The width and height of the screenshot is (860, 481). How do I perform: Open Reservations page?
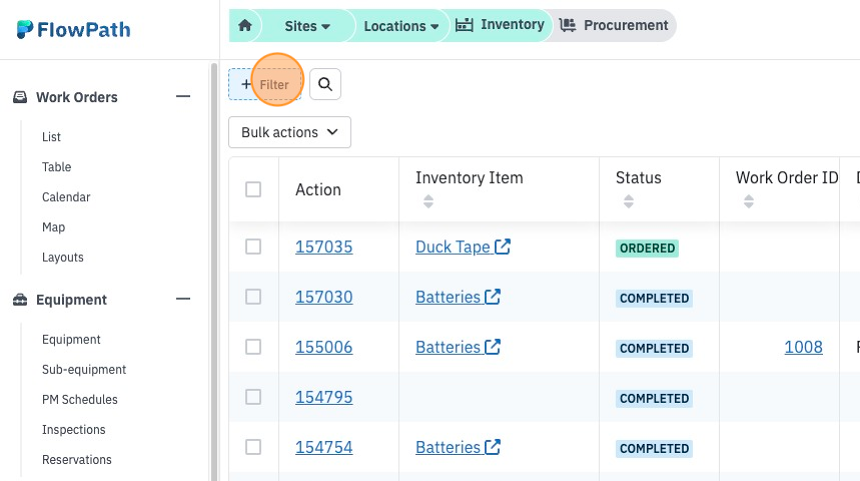[x=77, y=460]
